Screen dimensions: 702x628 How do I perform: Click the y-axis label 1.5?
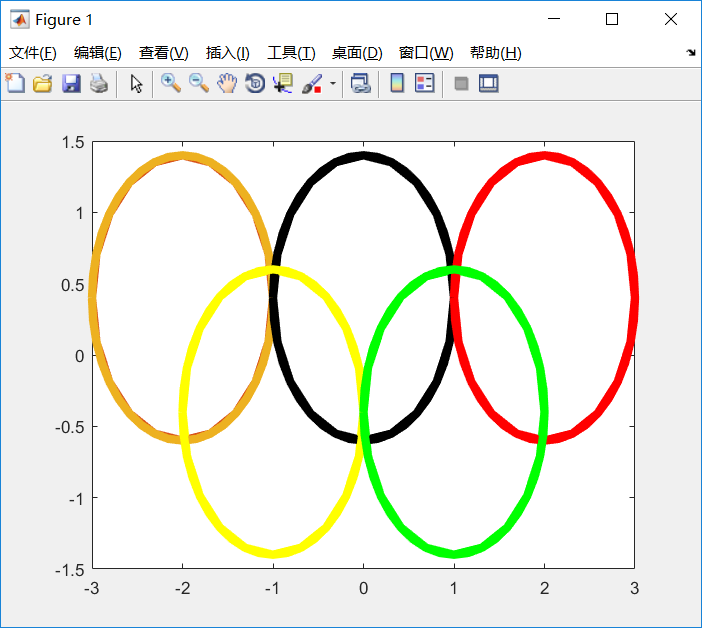(73, 142)
